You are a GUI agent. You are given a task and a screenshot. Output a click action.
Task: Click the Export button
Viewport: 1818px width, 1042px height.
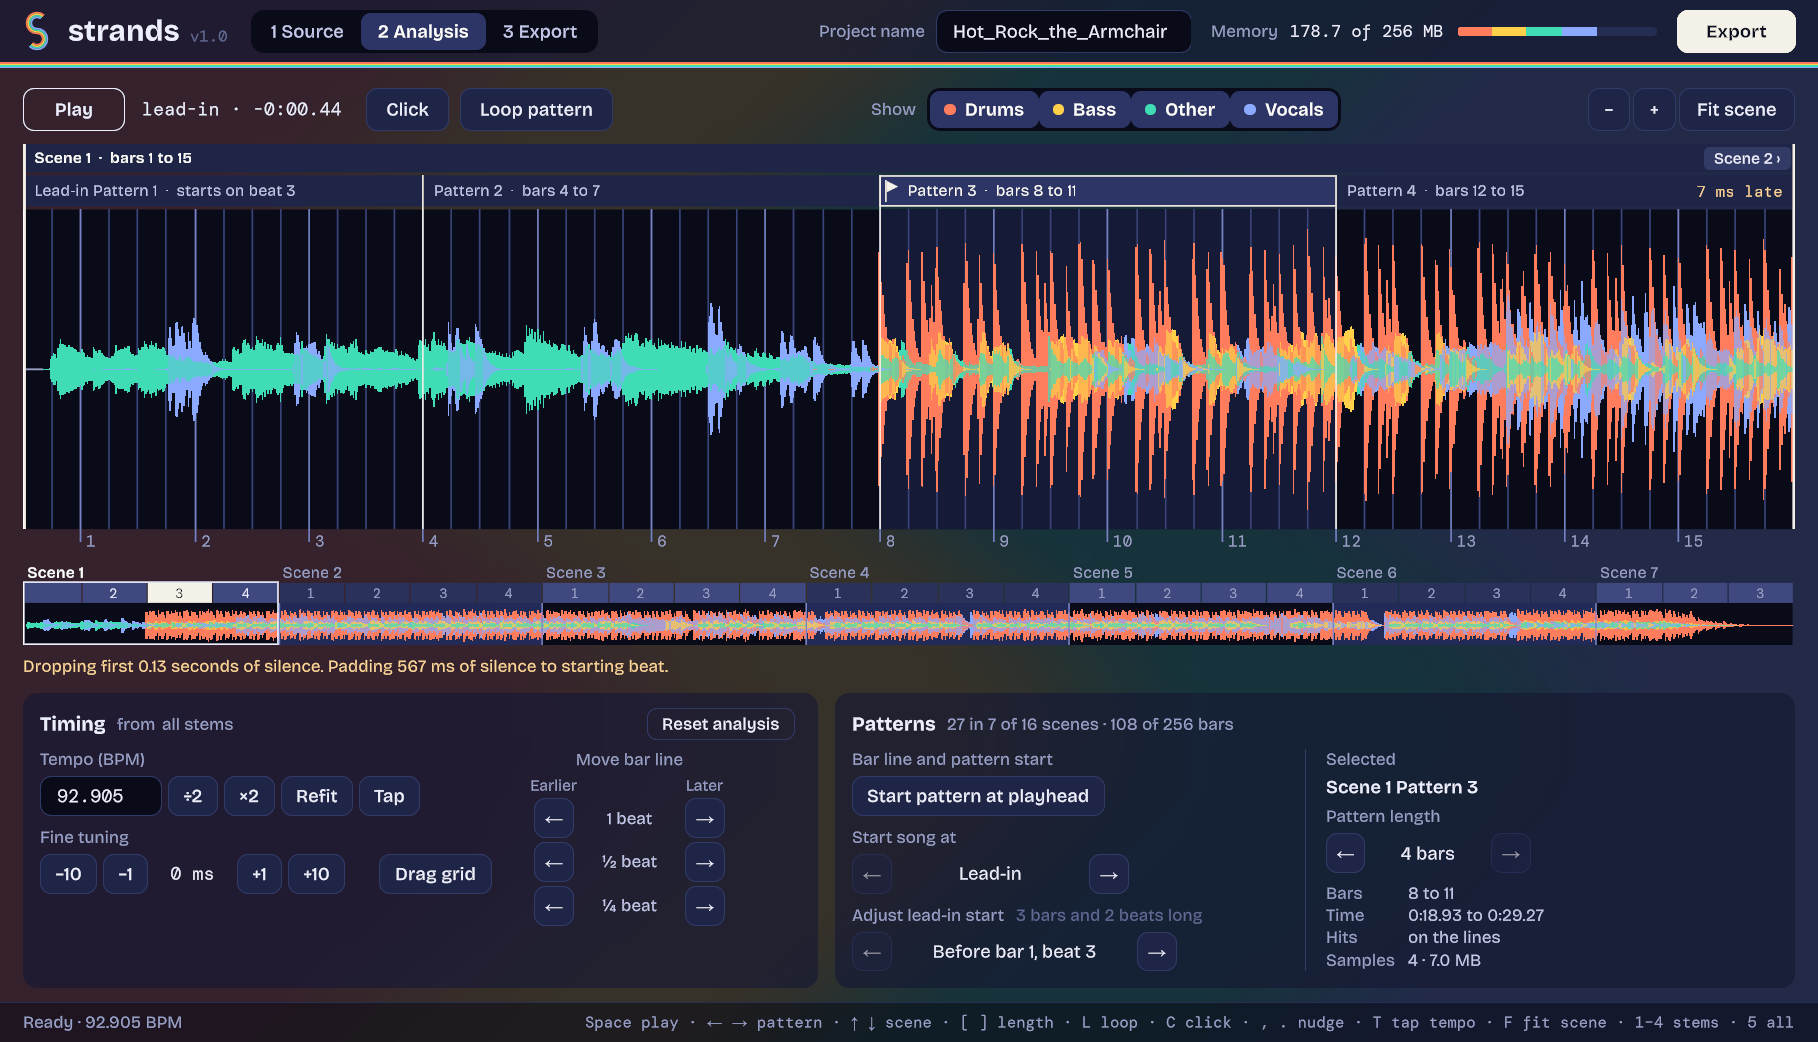coord(1736,31)
